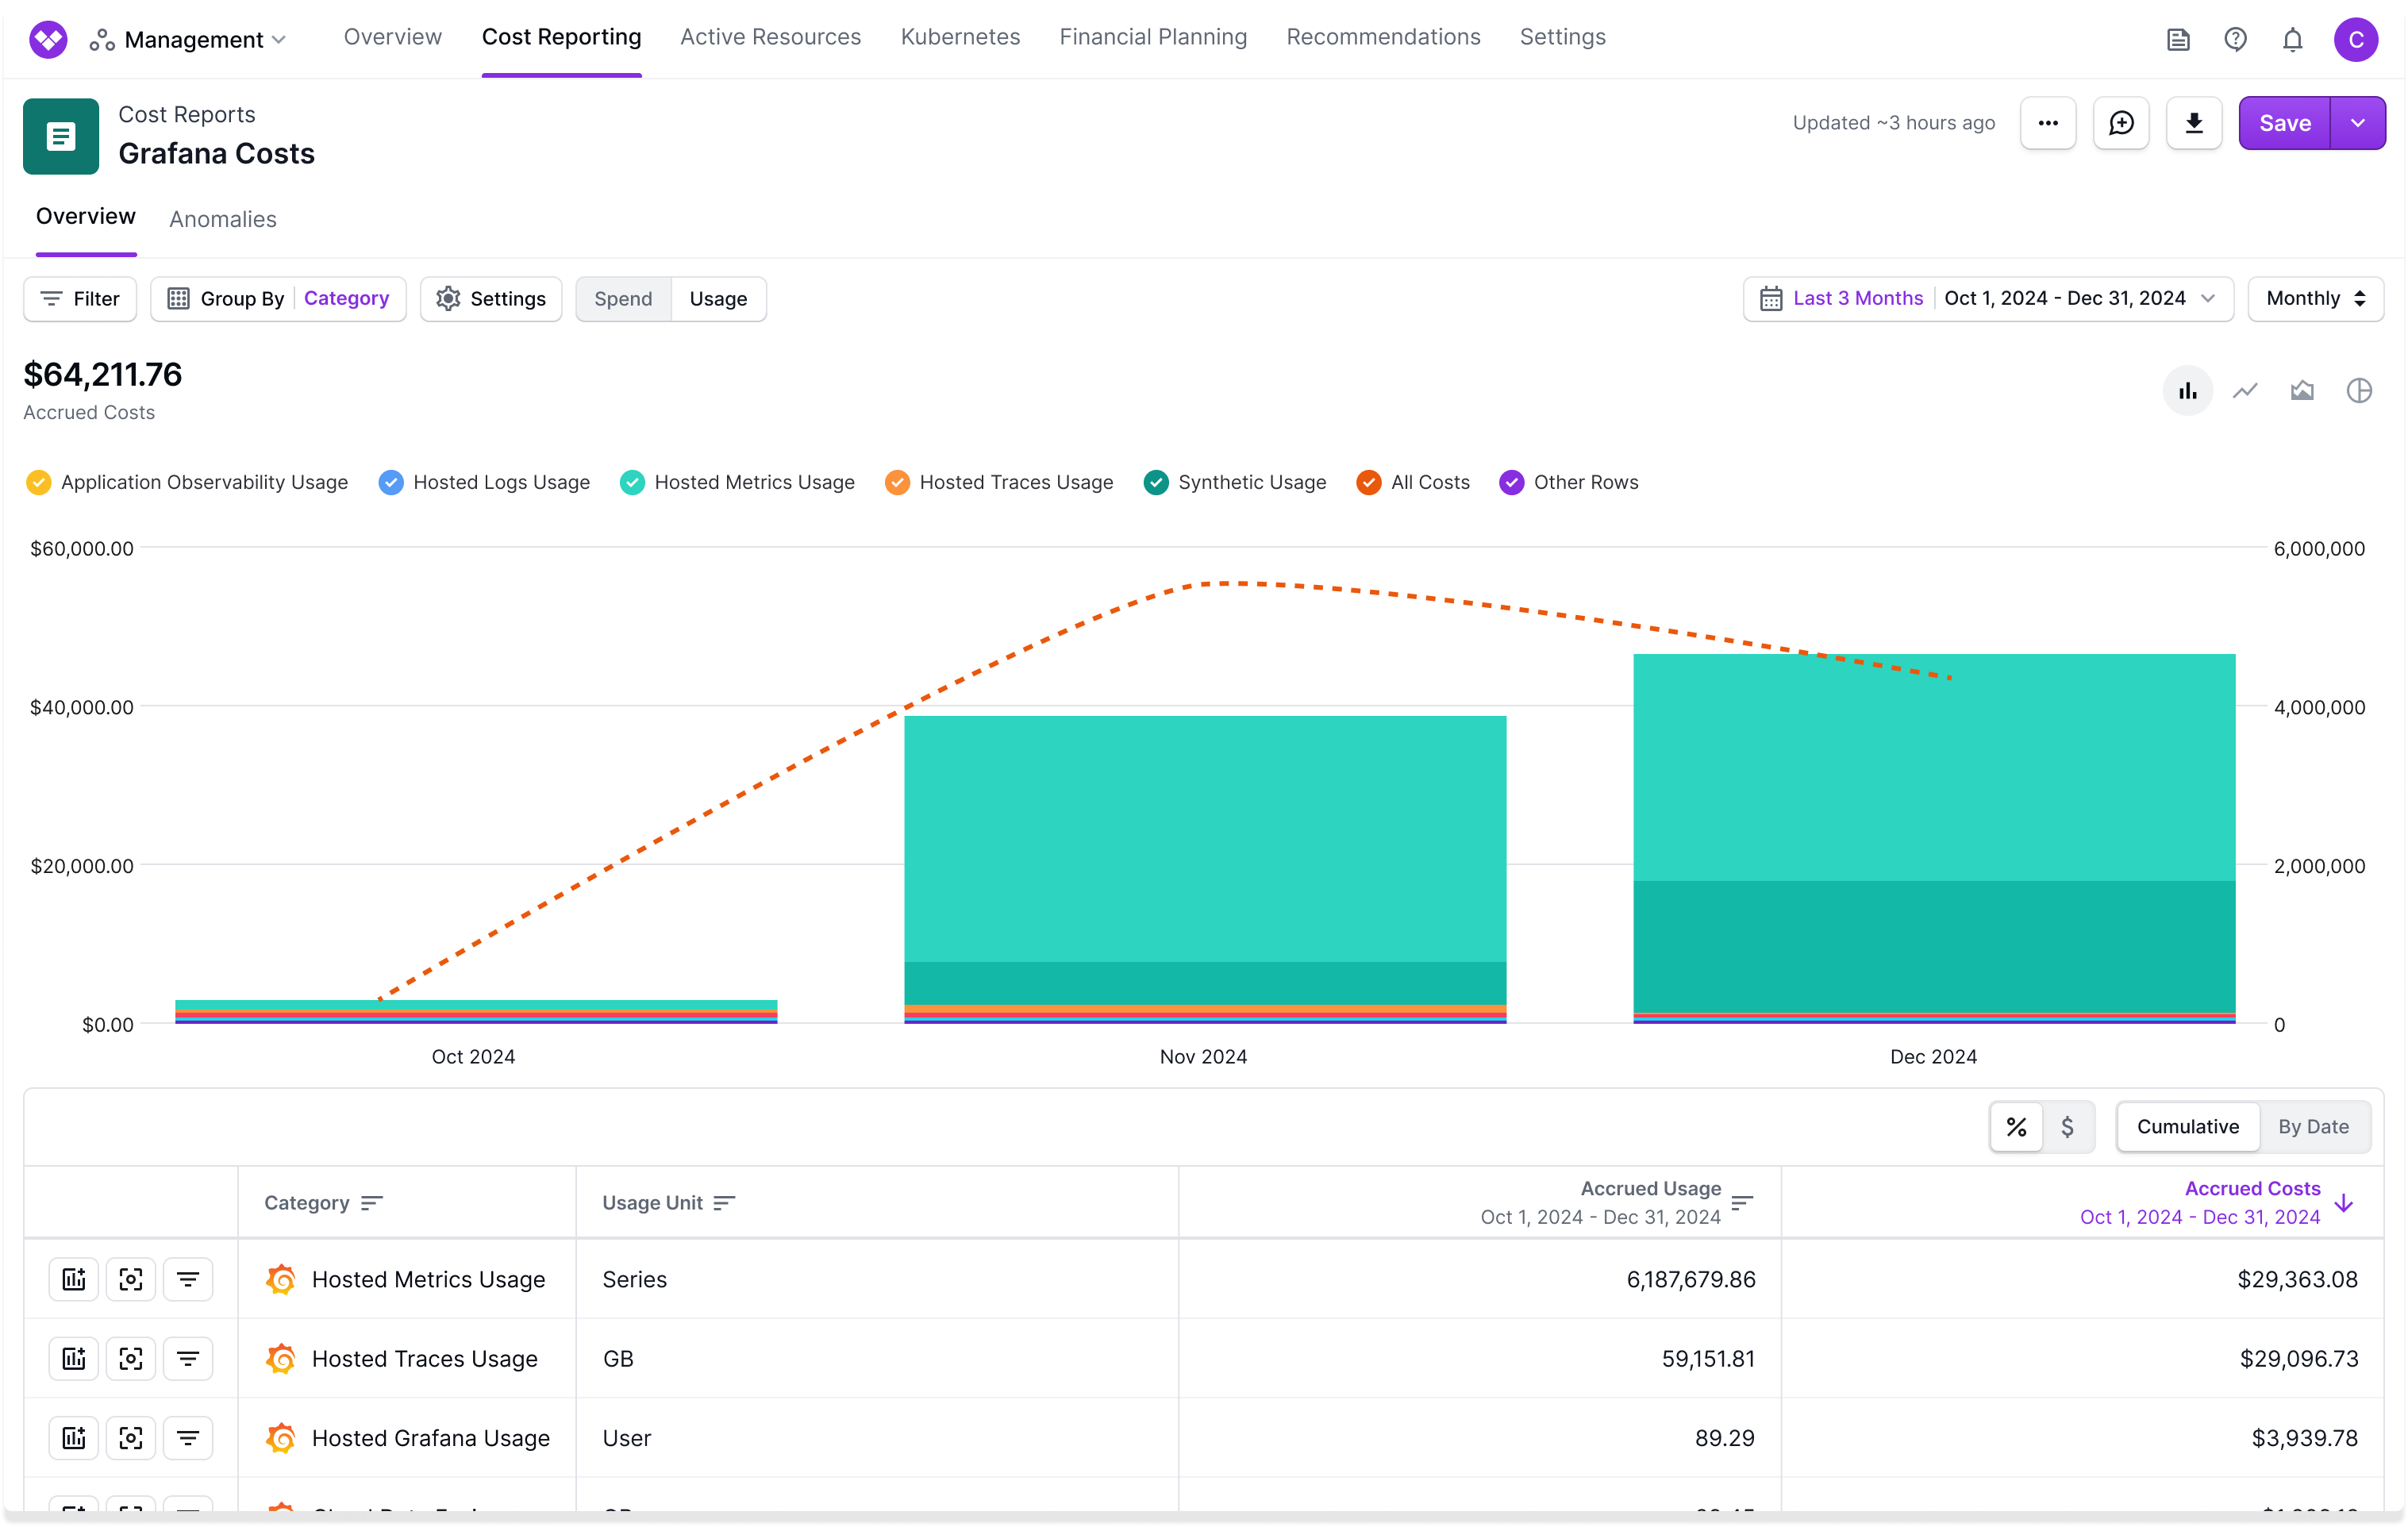Go to Recommendations
The image size is (2408, 1527).
pyautogui.click(x=1383, y=37)
